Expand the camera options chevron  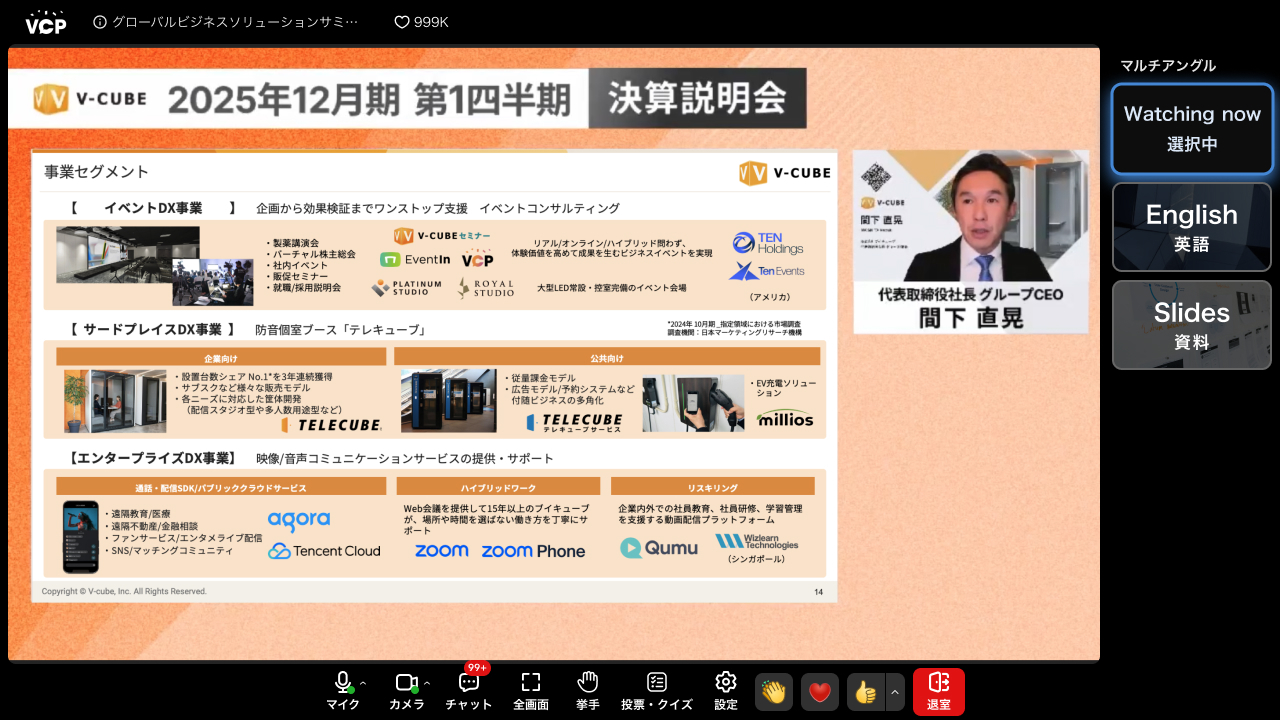tap(427, 684)
